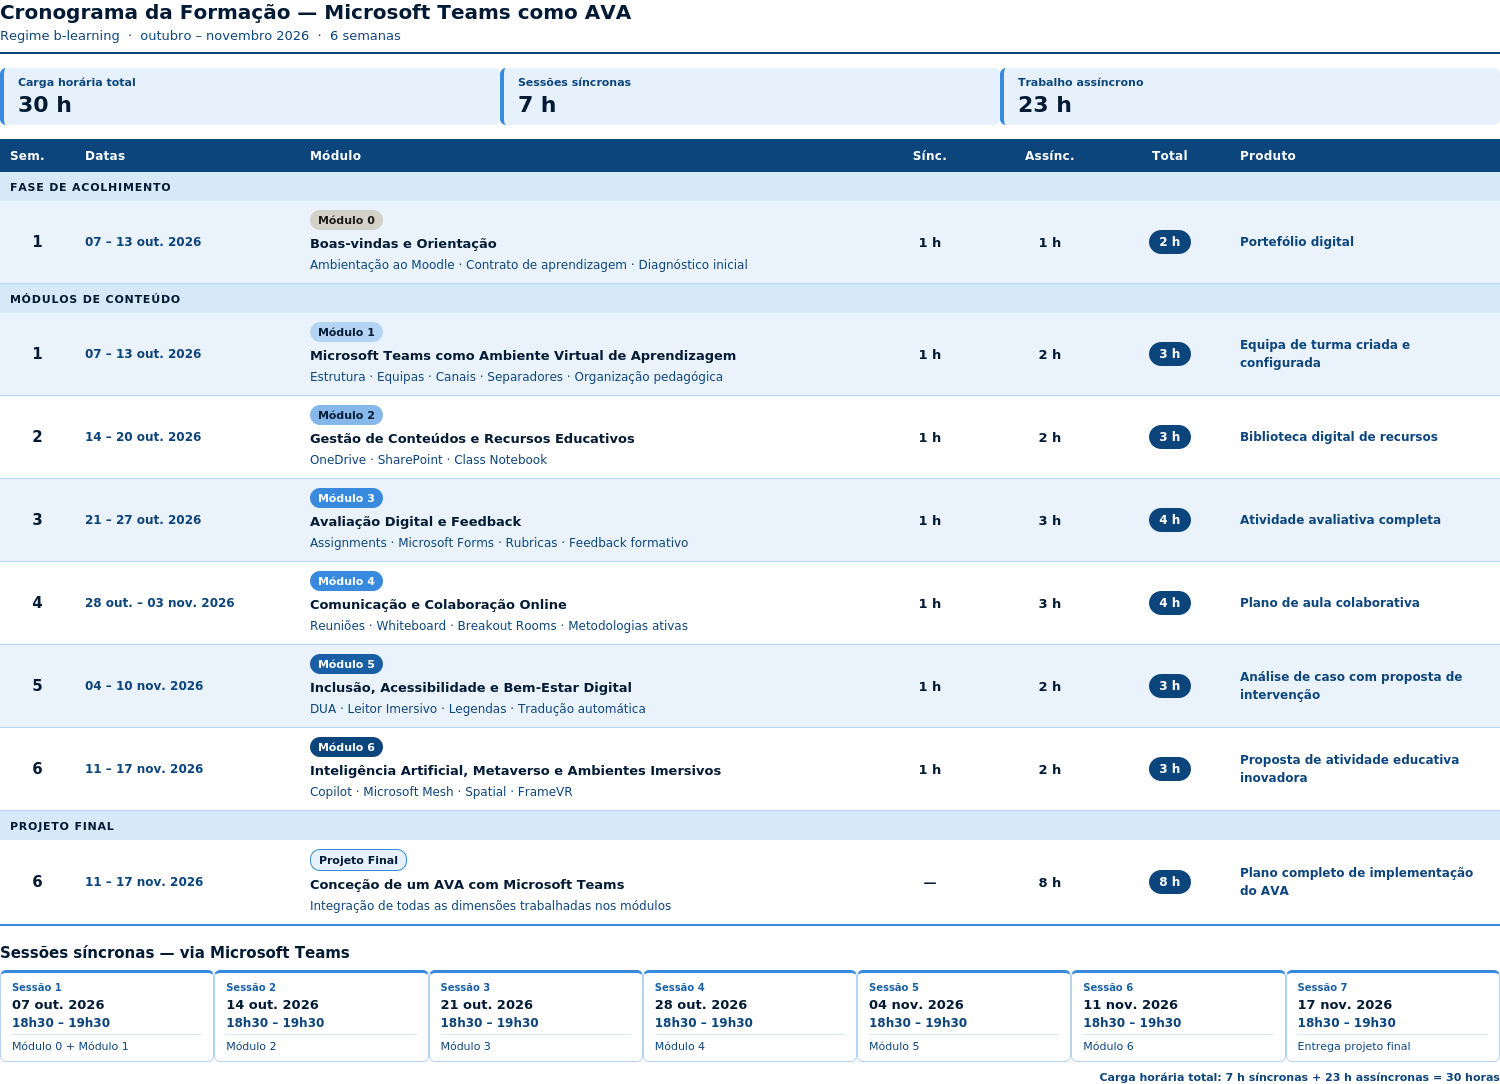Click the "Copilot · Microsoft Mesh · Spatial · FrameVR" line
1500x1084 pixels.
coord(441,792)
